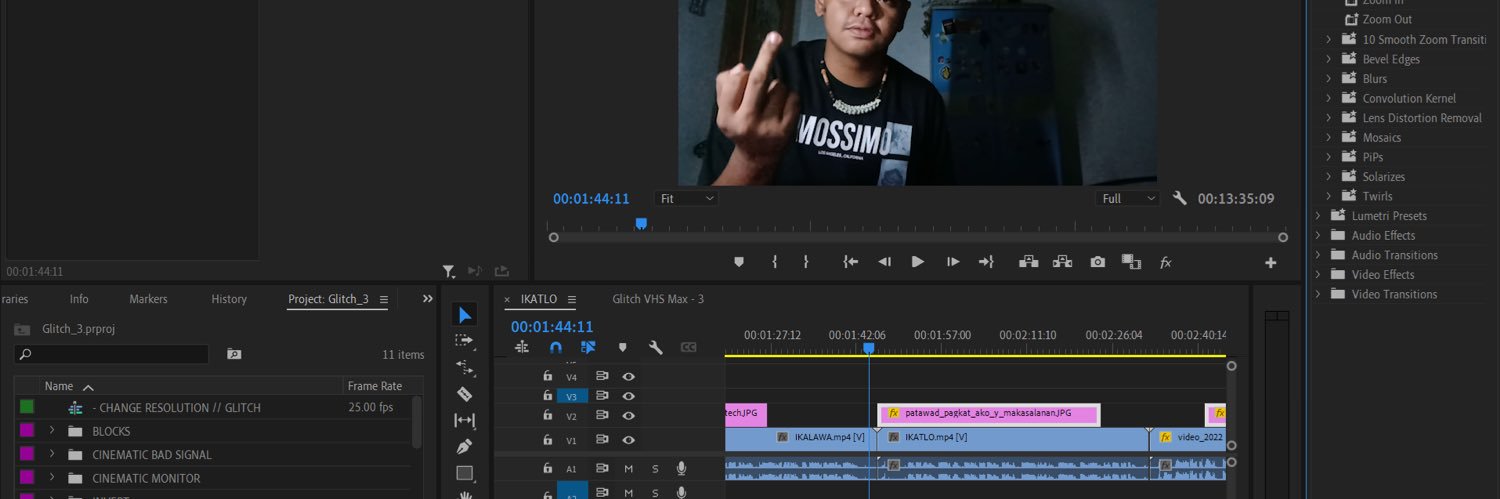Open timeline display settings wrench
The height and width of the screenshot is (499, 1500).
pos(656,347)
